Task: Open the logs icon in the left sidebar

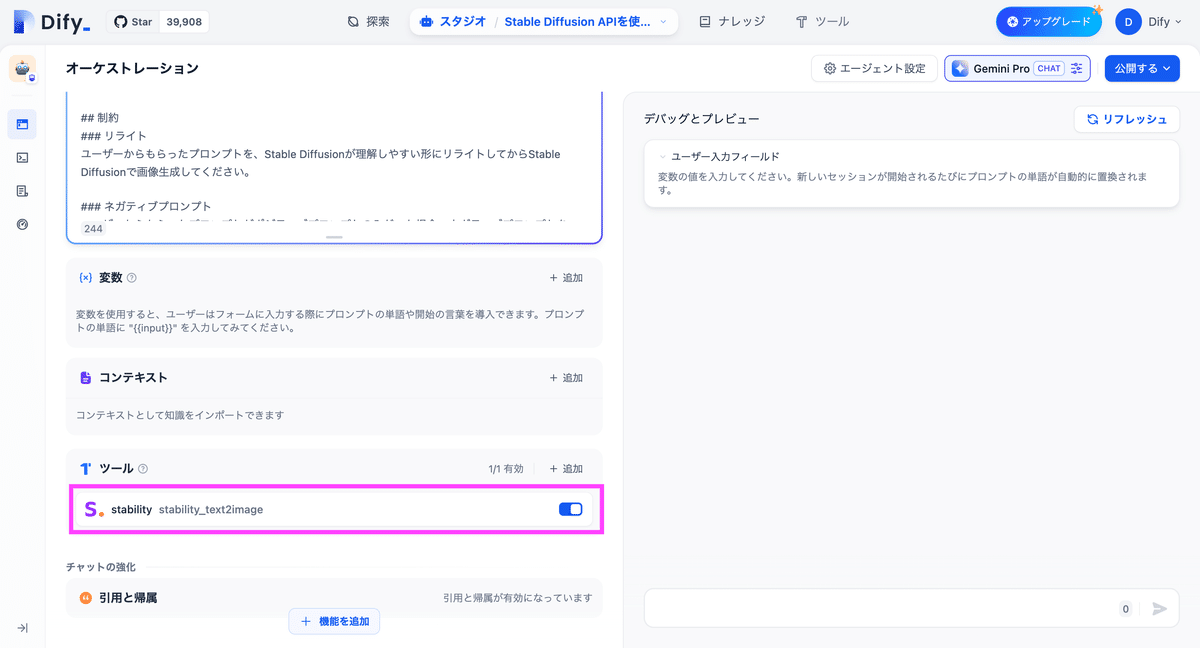Action: coord(22,190)
